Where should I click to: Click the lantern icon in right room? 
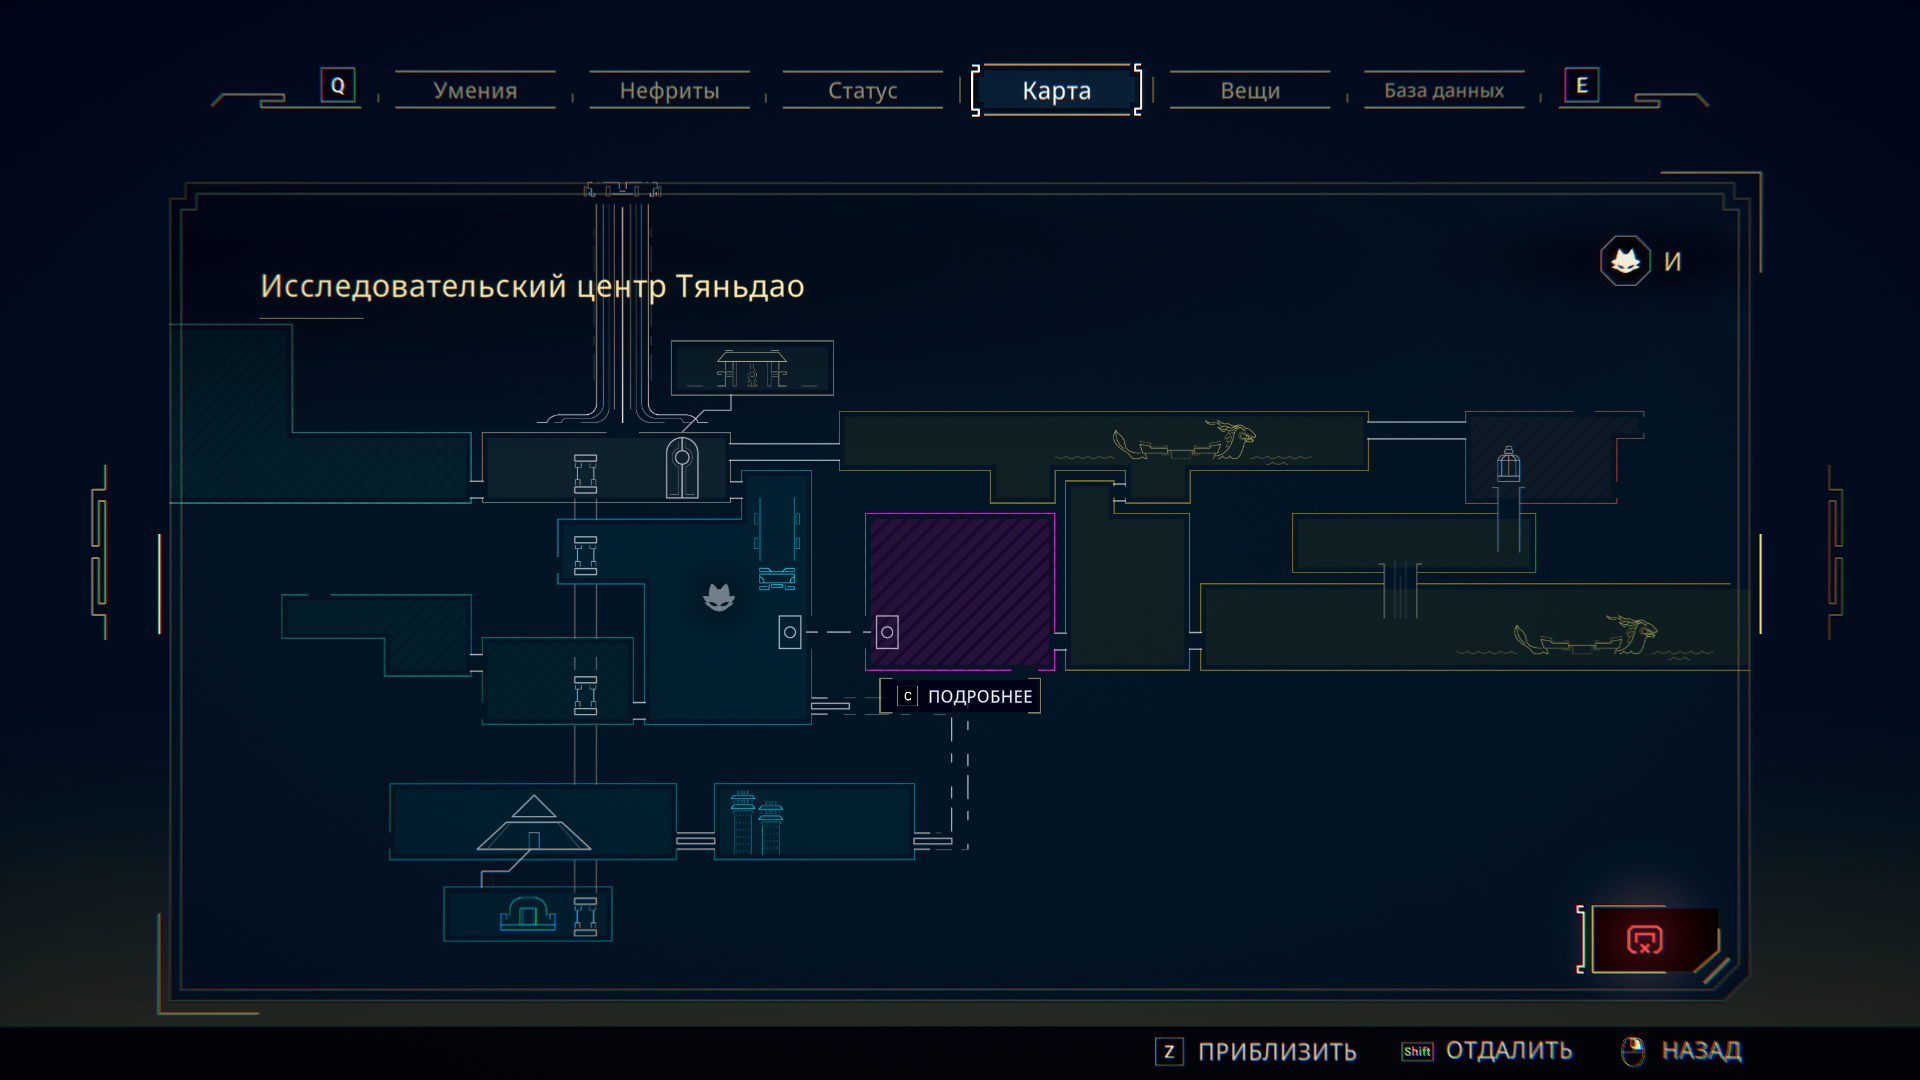[x=1508, y=465]
